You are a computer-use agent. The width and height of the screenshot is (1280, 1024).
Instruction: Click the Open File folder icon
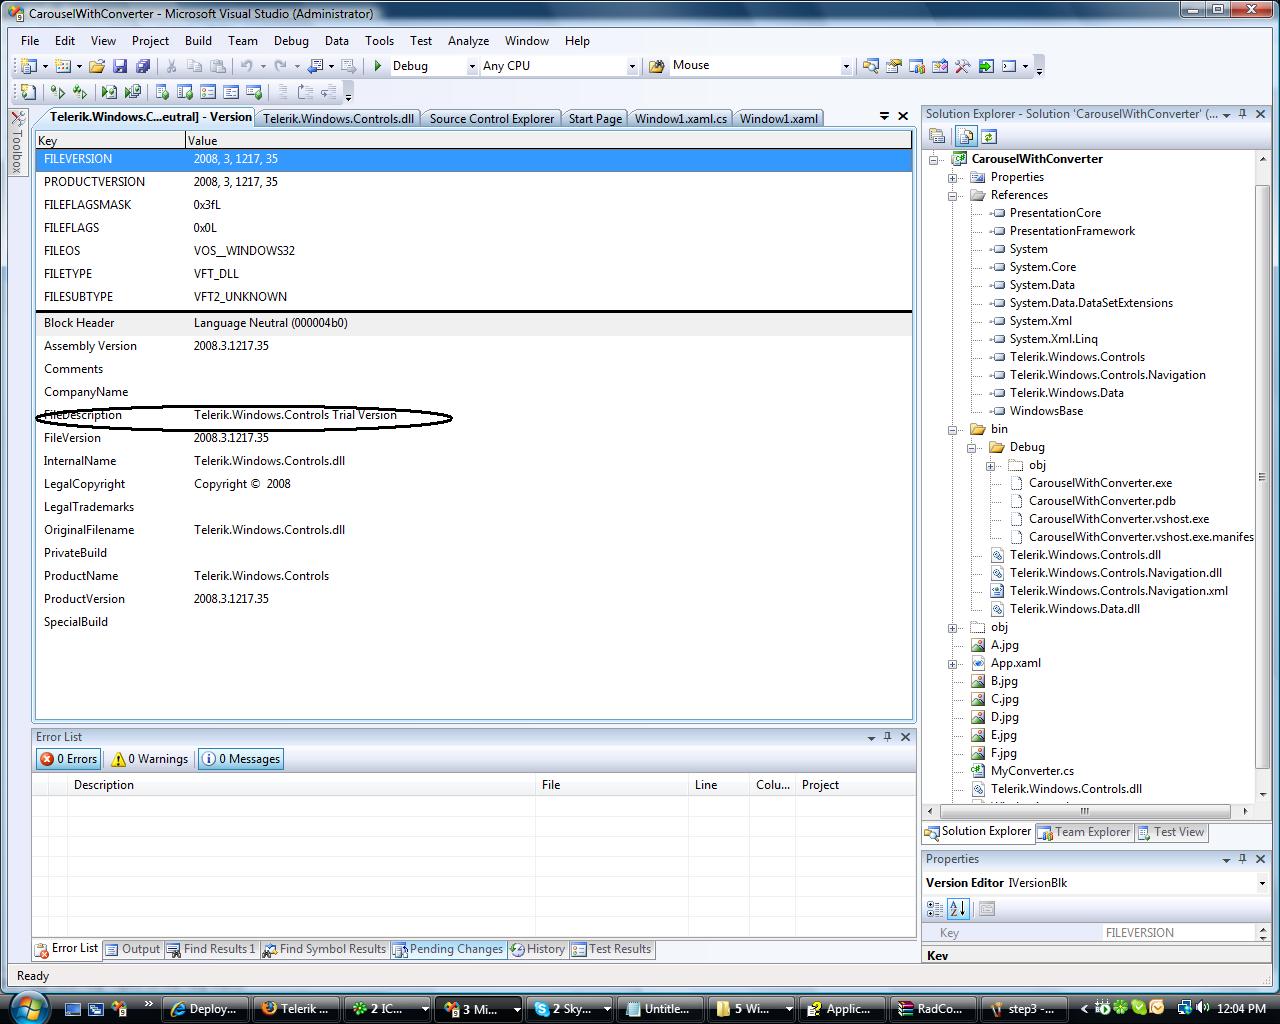coord(97,66)
